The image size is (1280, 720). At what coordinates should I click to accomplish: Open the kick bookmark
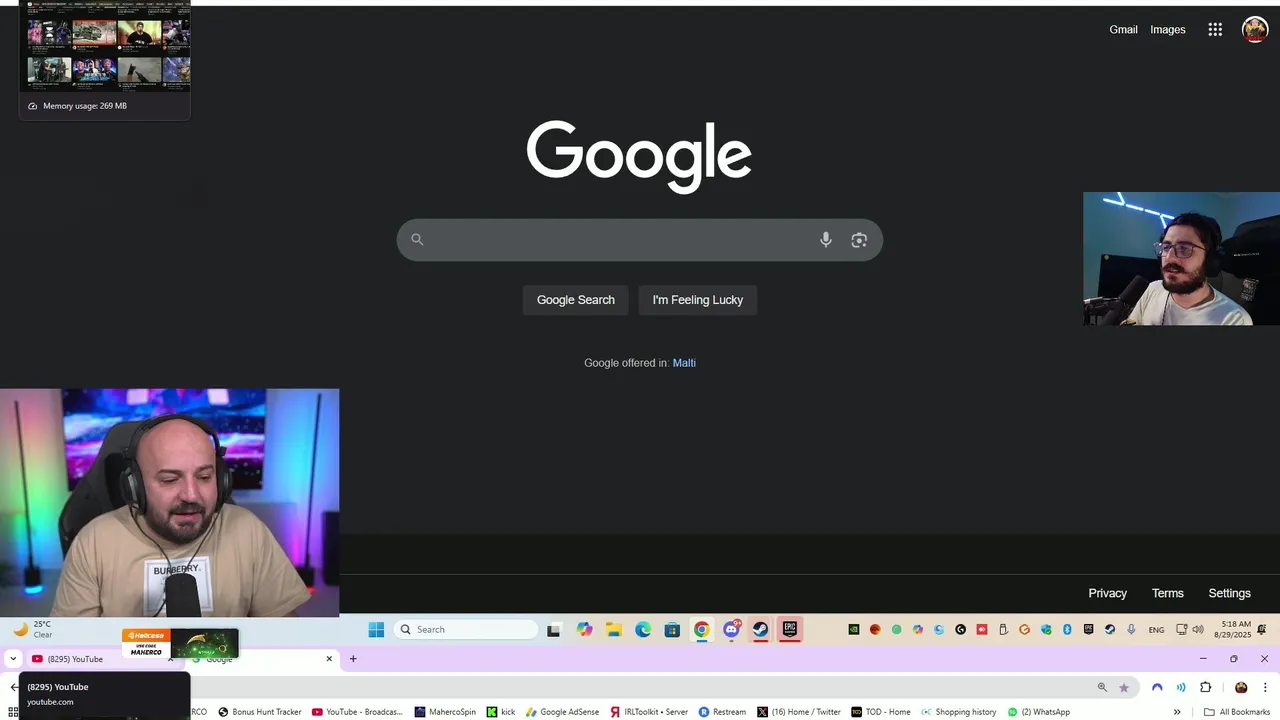pyautogui.click(x=501, y=712)
